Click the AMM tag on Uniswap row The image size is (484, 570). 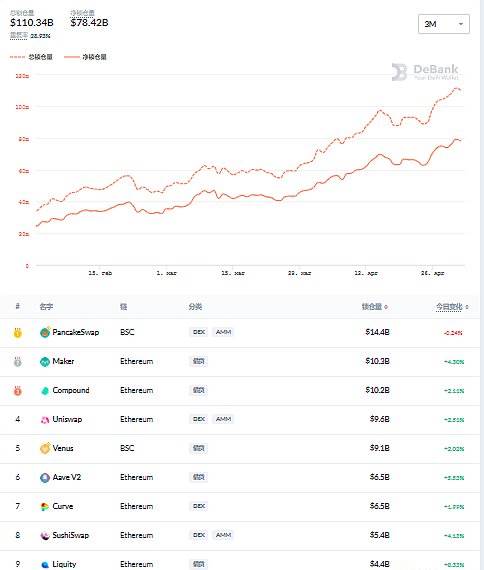click(223, 419)
